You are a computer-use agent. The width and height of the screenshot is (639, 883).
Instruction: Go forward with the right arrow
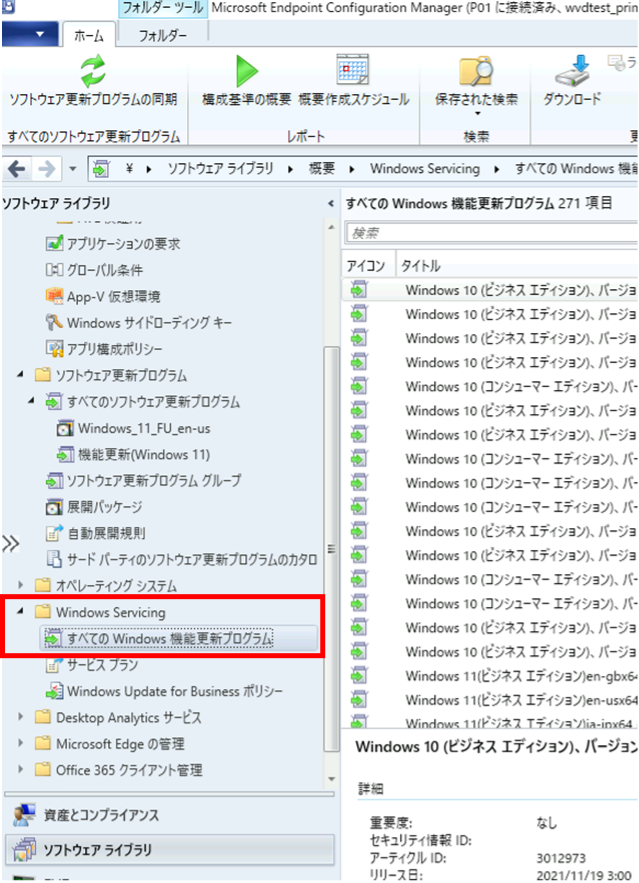(x=47, y=168)
